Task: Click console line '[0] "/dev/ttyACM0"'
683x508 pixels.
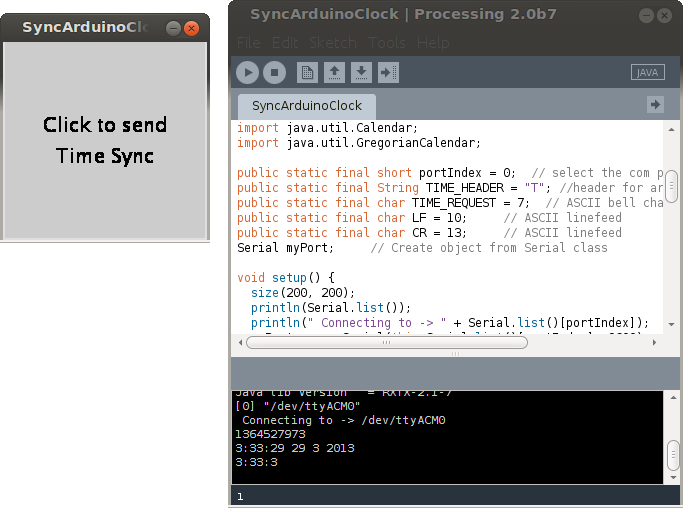Action: tap(298, 406)
